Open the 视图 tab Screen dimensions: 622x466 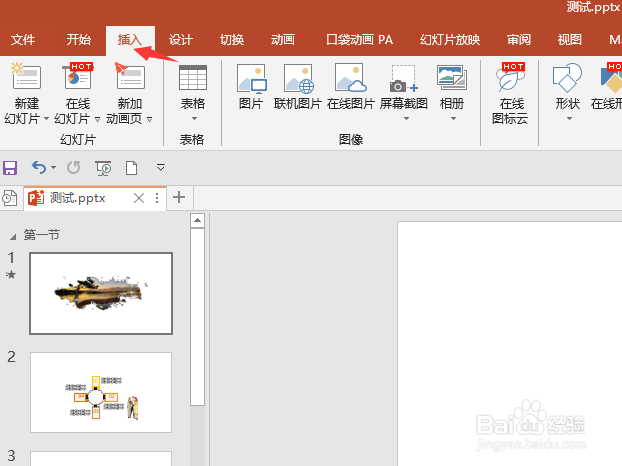pos(570,40)
